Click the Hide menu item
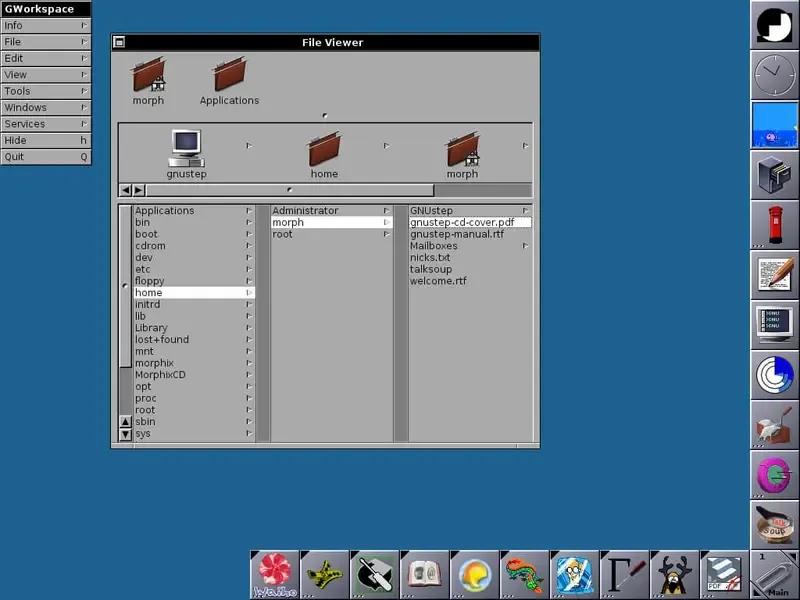 tap(45, 141)
